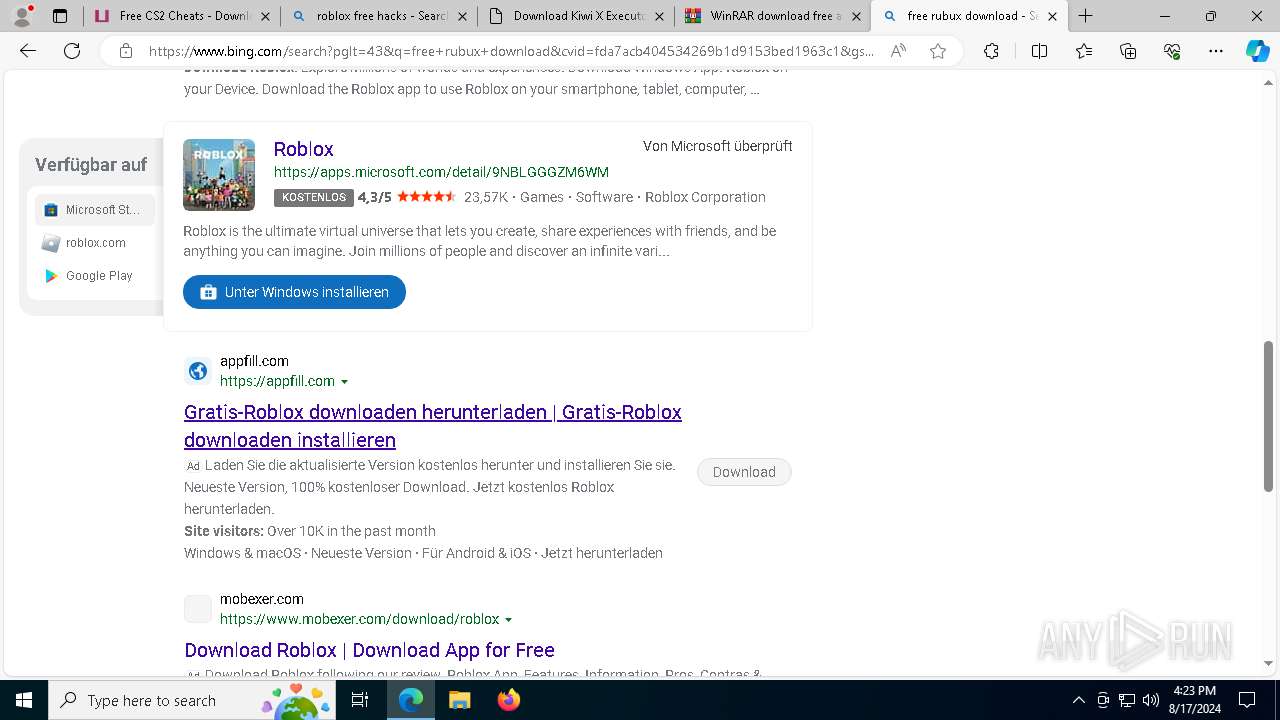Reload the page with refresh icon
This screenshot has height=720, width=1280.
[x=72, y=51]
